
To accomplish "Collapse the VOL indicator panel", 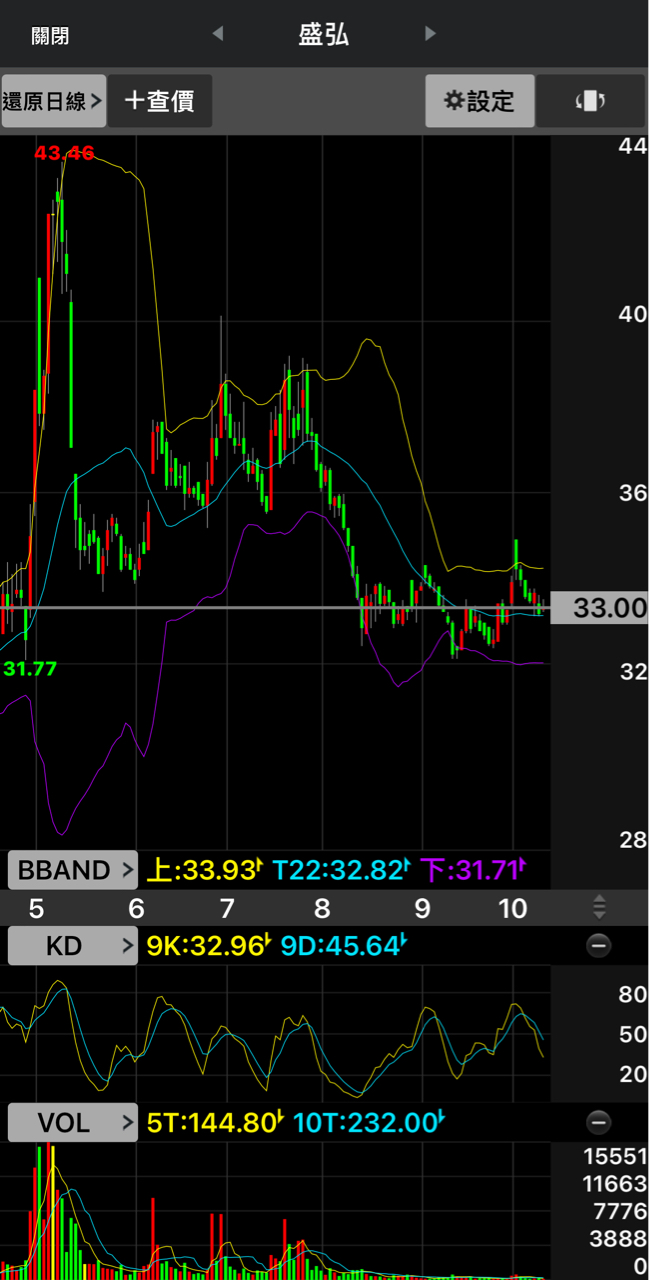I will [598, 1122].
